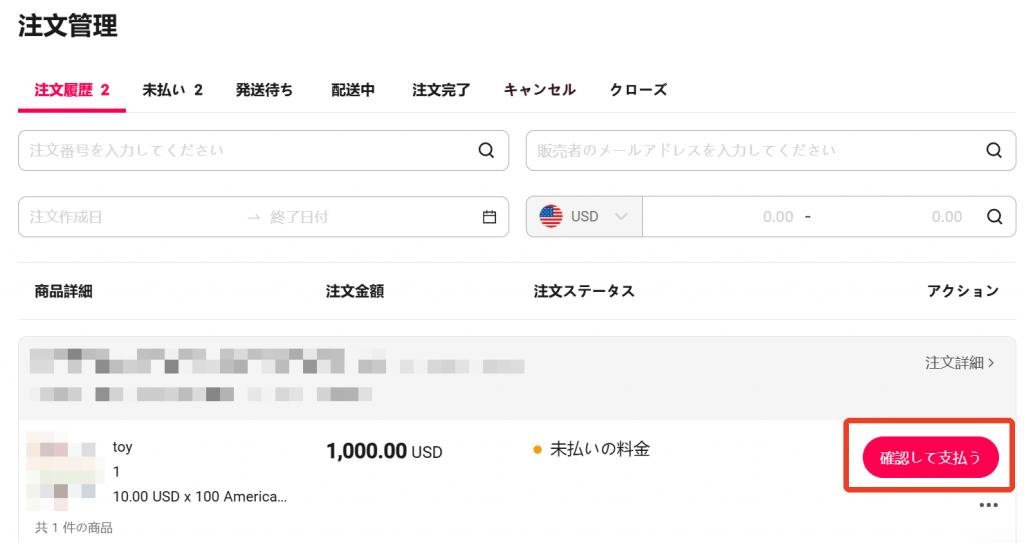This screenshot has width=1024, height=543.
Task: Focus the order number input field
Action: [x=251, y=150]
